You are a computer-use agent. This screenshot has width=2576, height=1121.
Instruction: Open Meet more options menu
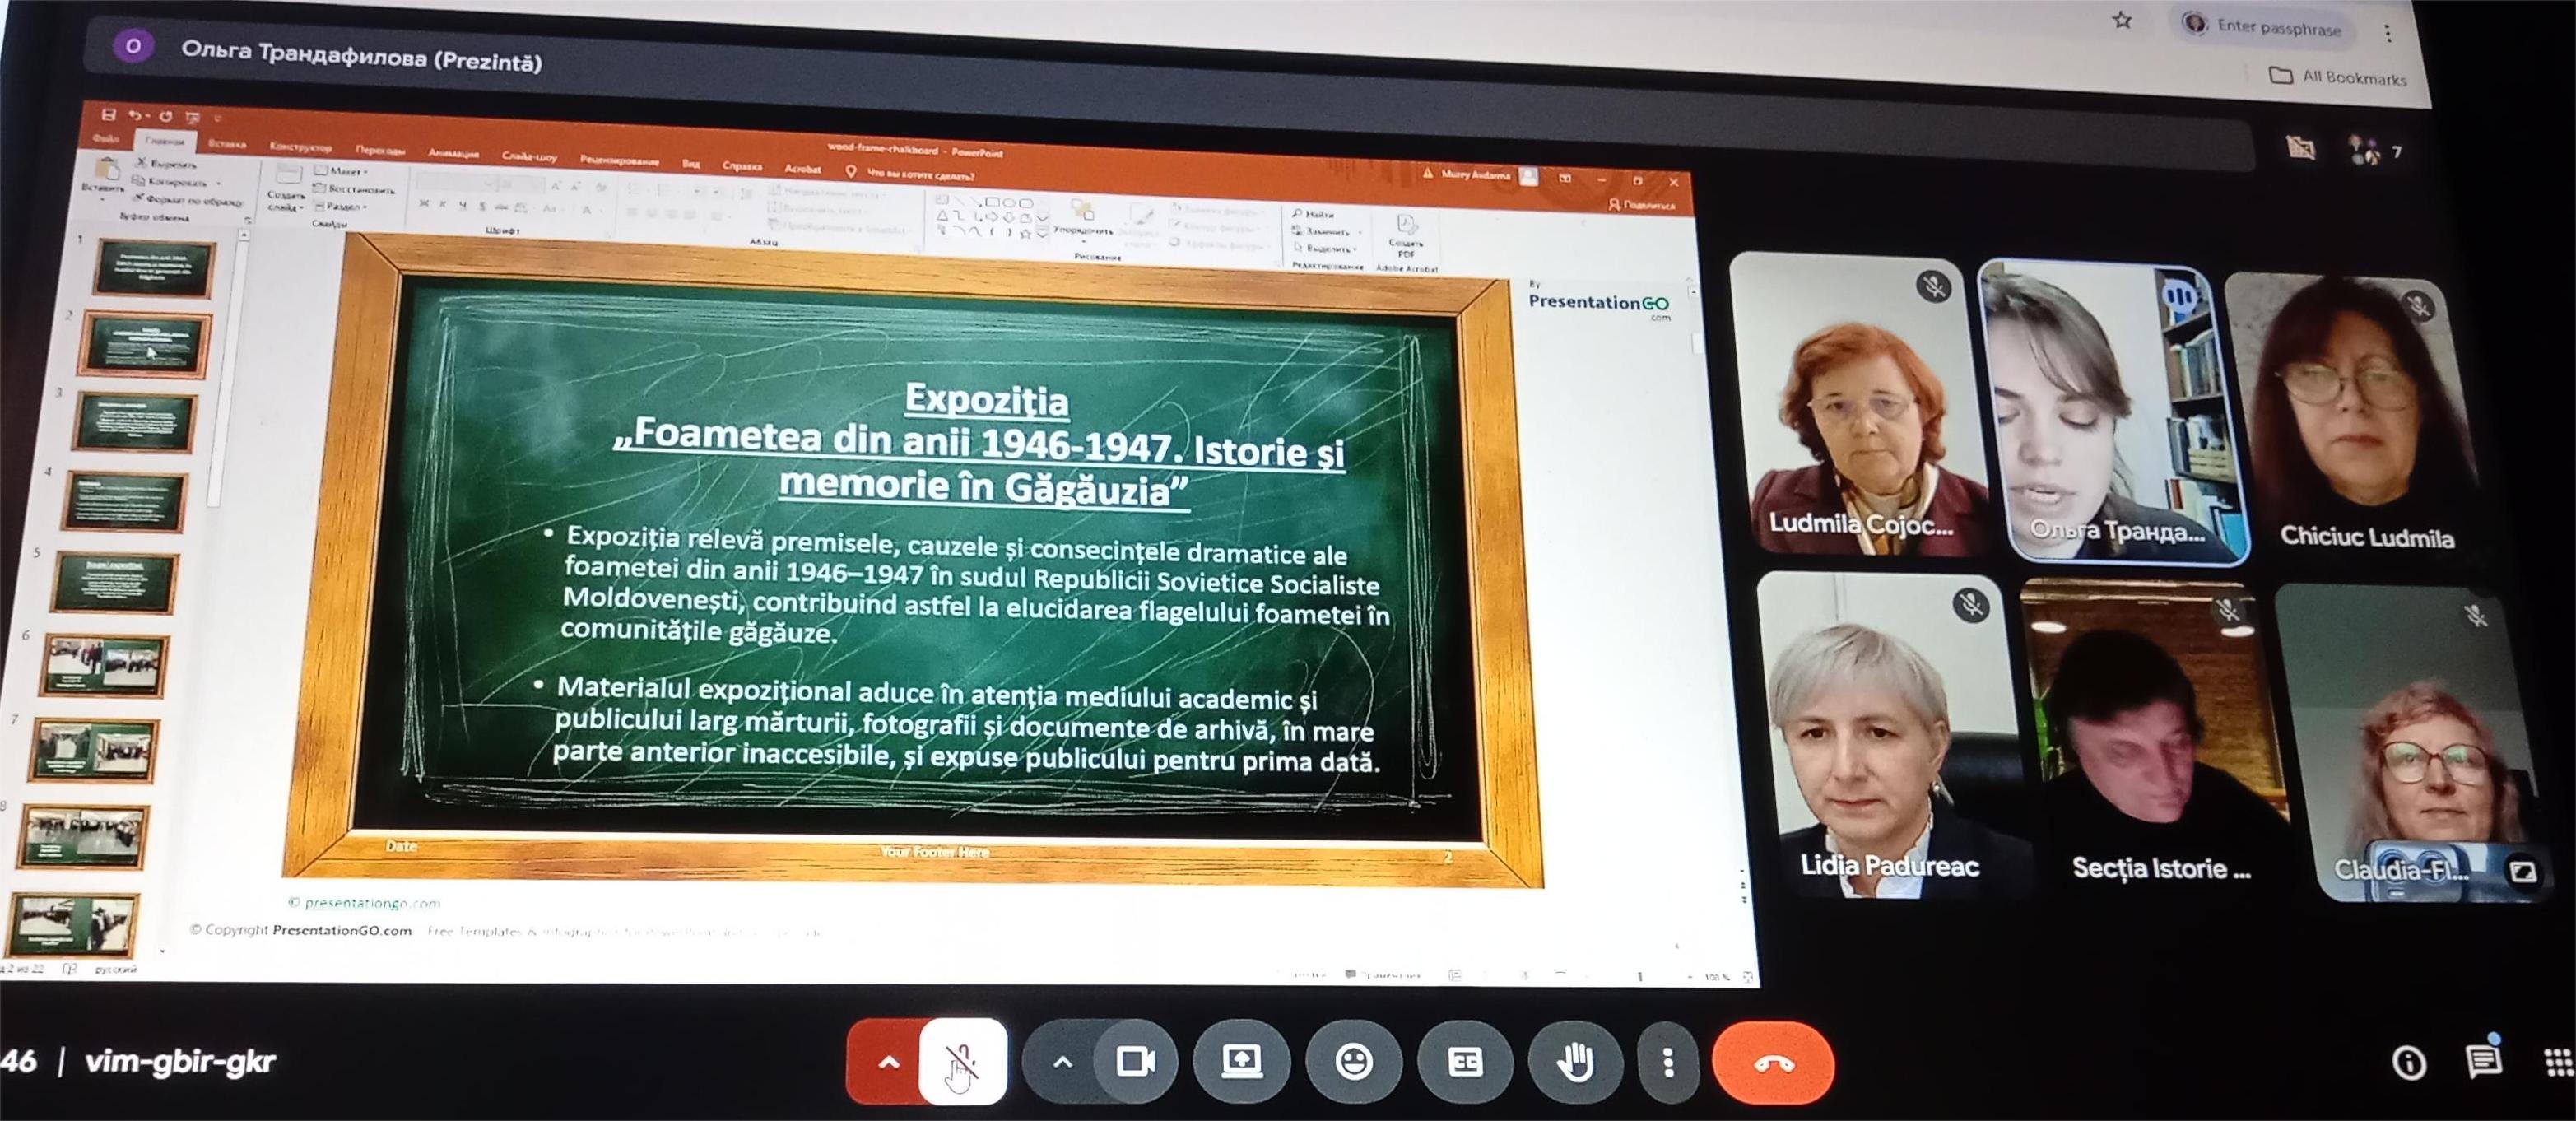coord(1667,1063)
